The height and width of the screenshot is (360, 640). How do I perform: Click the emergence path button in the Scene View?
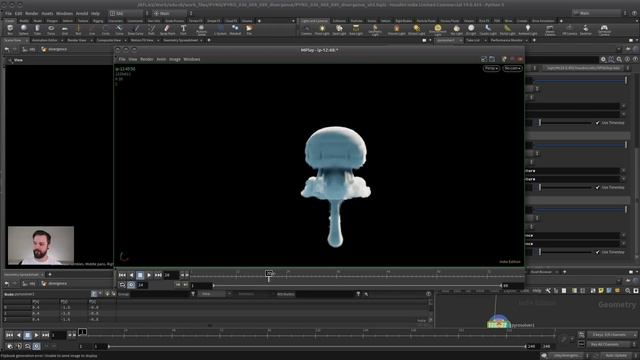click(x=54, y=49)
